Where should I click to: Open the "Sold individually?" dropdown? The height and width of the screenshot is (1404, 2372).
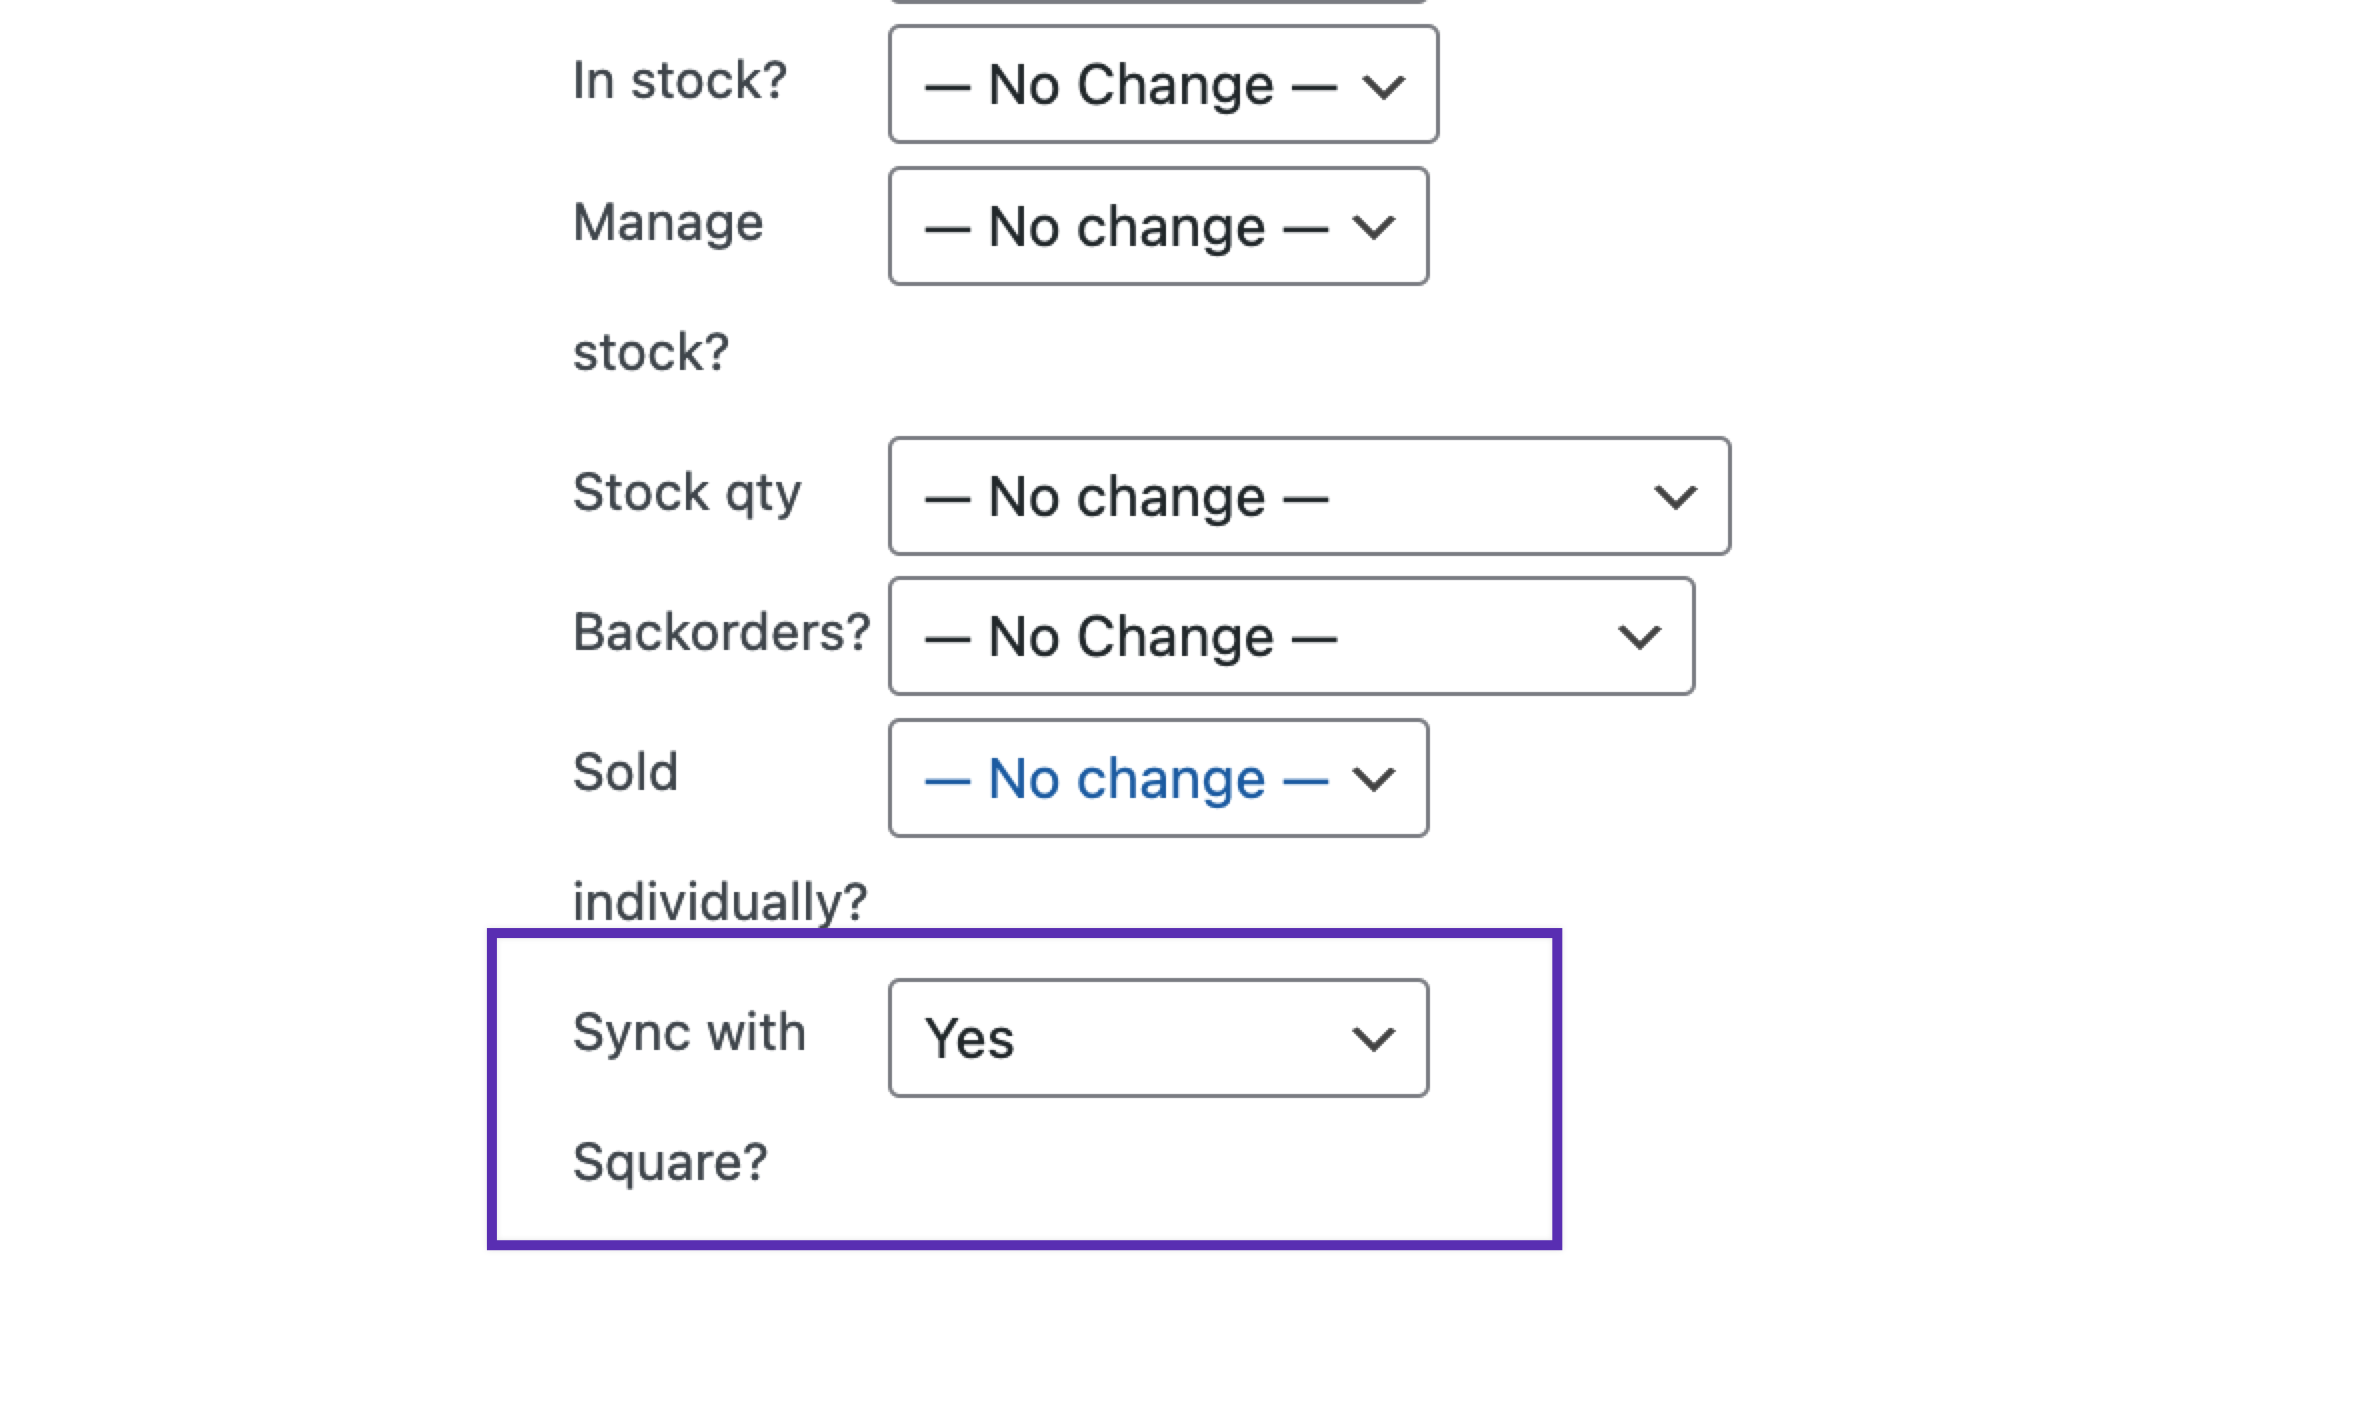1155,779
